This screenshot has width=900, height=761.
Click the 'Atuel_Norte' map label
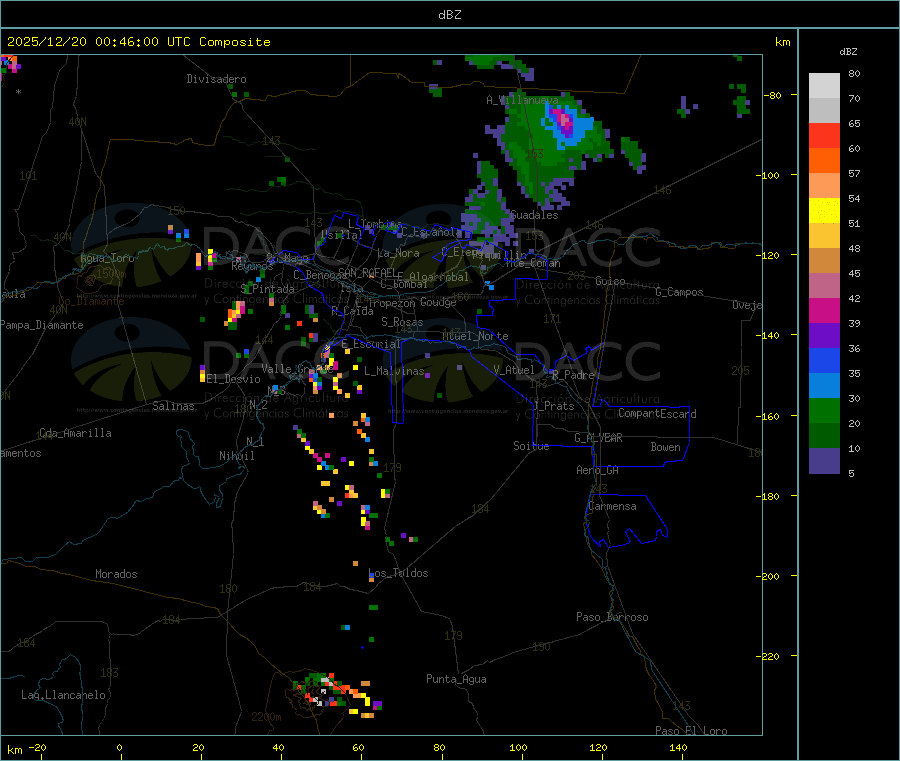(475, 336)
